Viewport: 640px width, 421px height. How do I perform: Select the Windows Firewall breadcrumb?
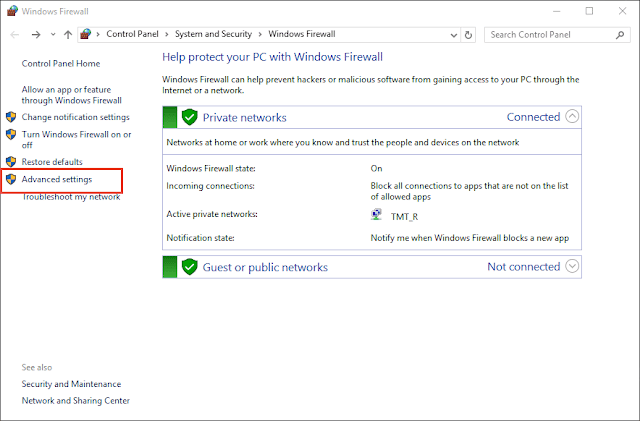(302, 34)
